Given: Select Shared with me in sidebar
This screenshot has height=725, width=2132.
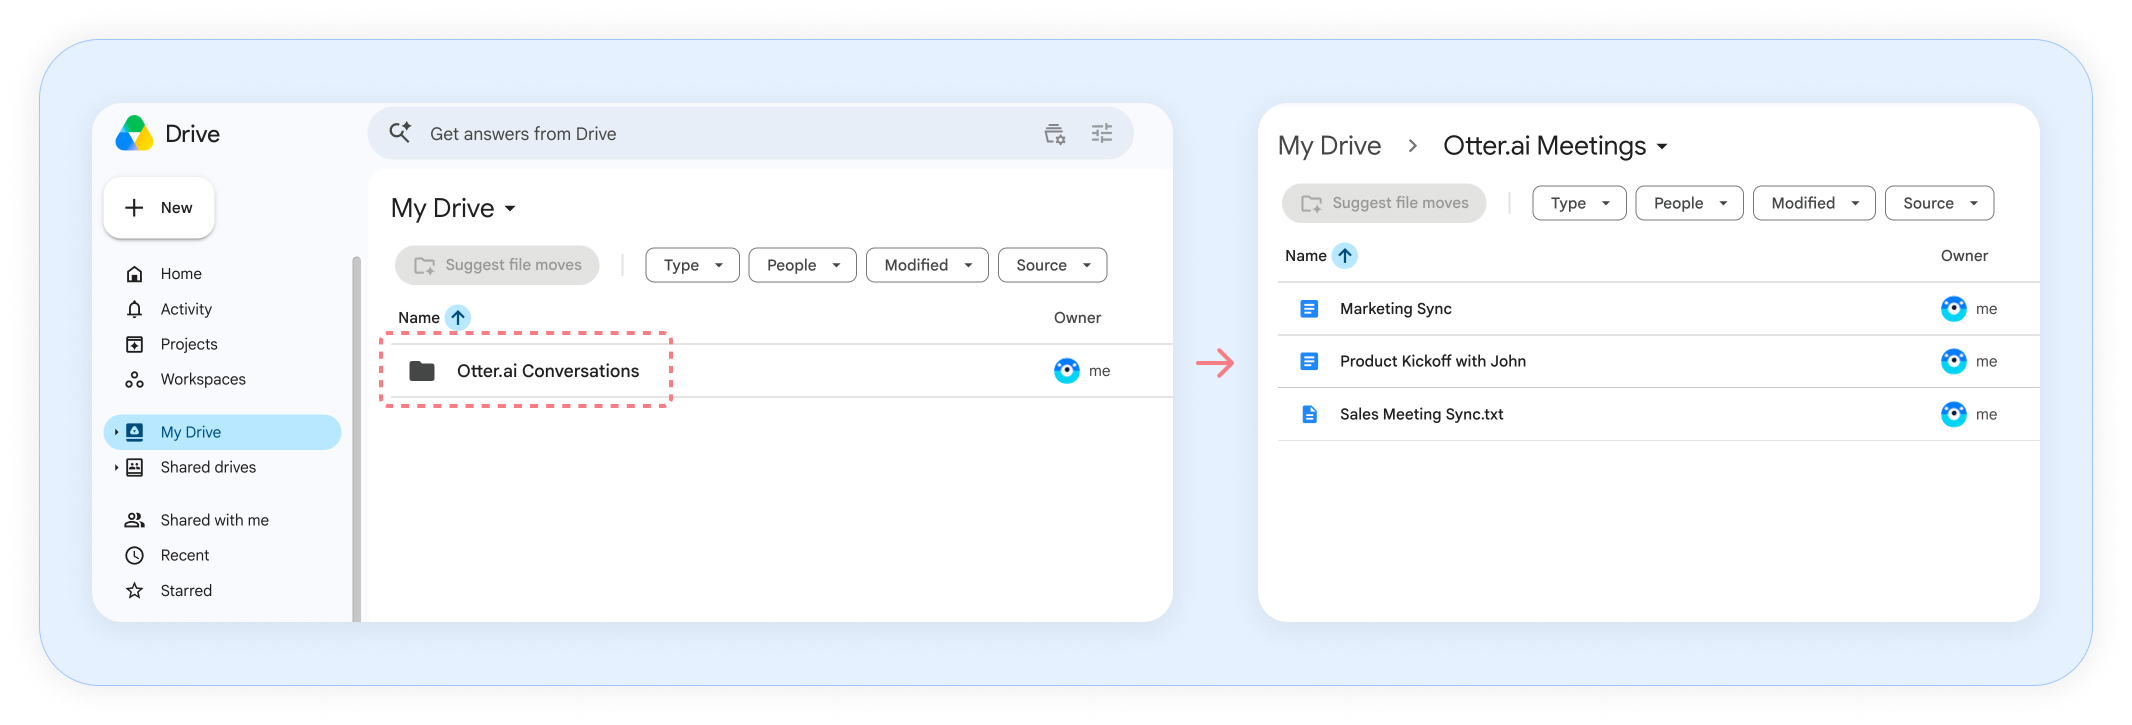Looking at the screenshot, I should 215,520.
